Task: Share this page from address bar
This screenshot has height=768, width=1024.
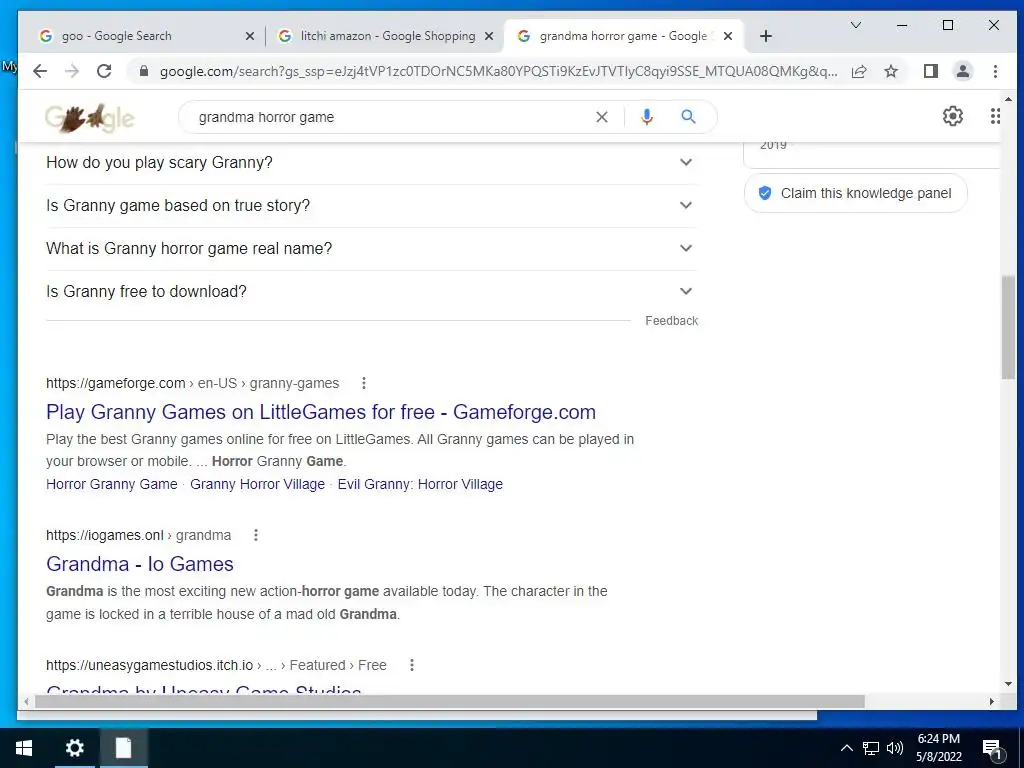Action: coord(859,71)
